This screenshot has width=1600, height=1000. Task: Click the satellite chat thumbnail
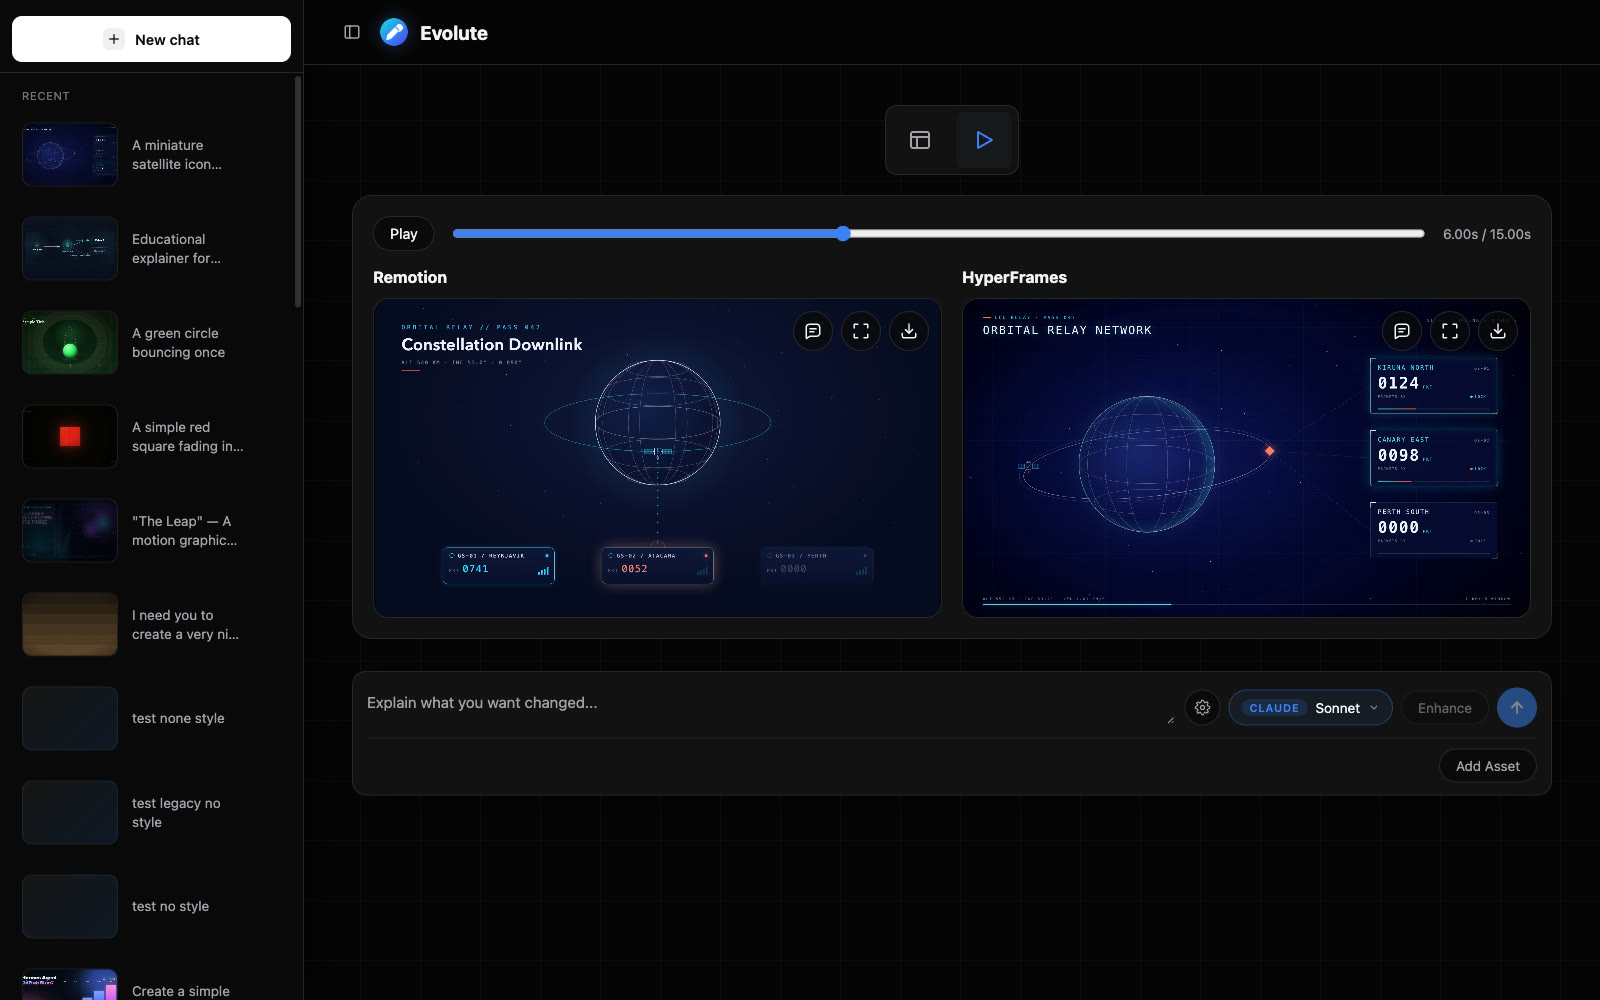click(70, 154)
